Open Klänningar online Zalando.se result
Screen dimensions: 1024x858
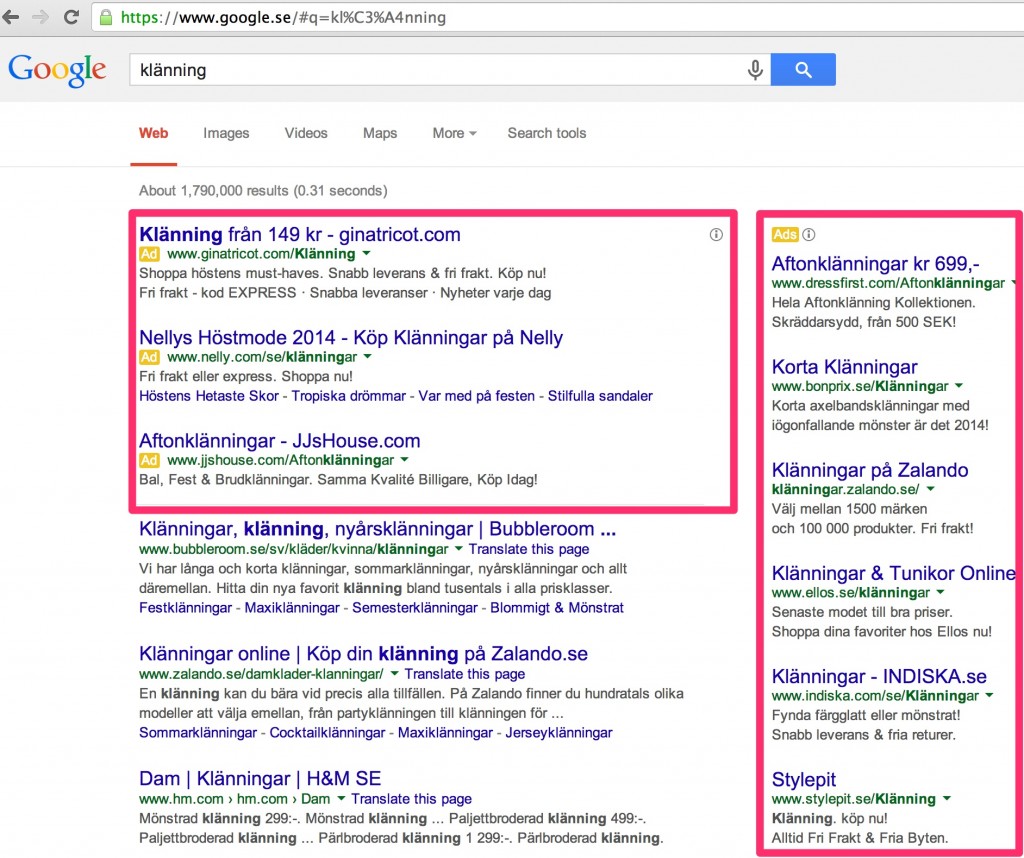pyautogui.click(x=363, y=654)
